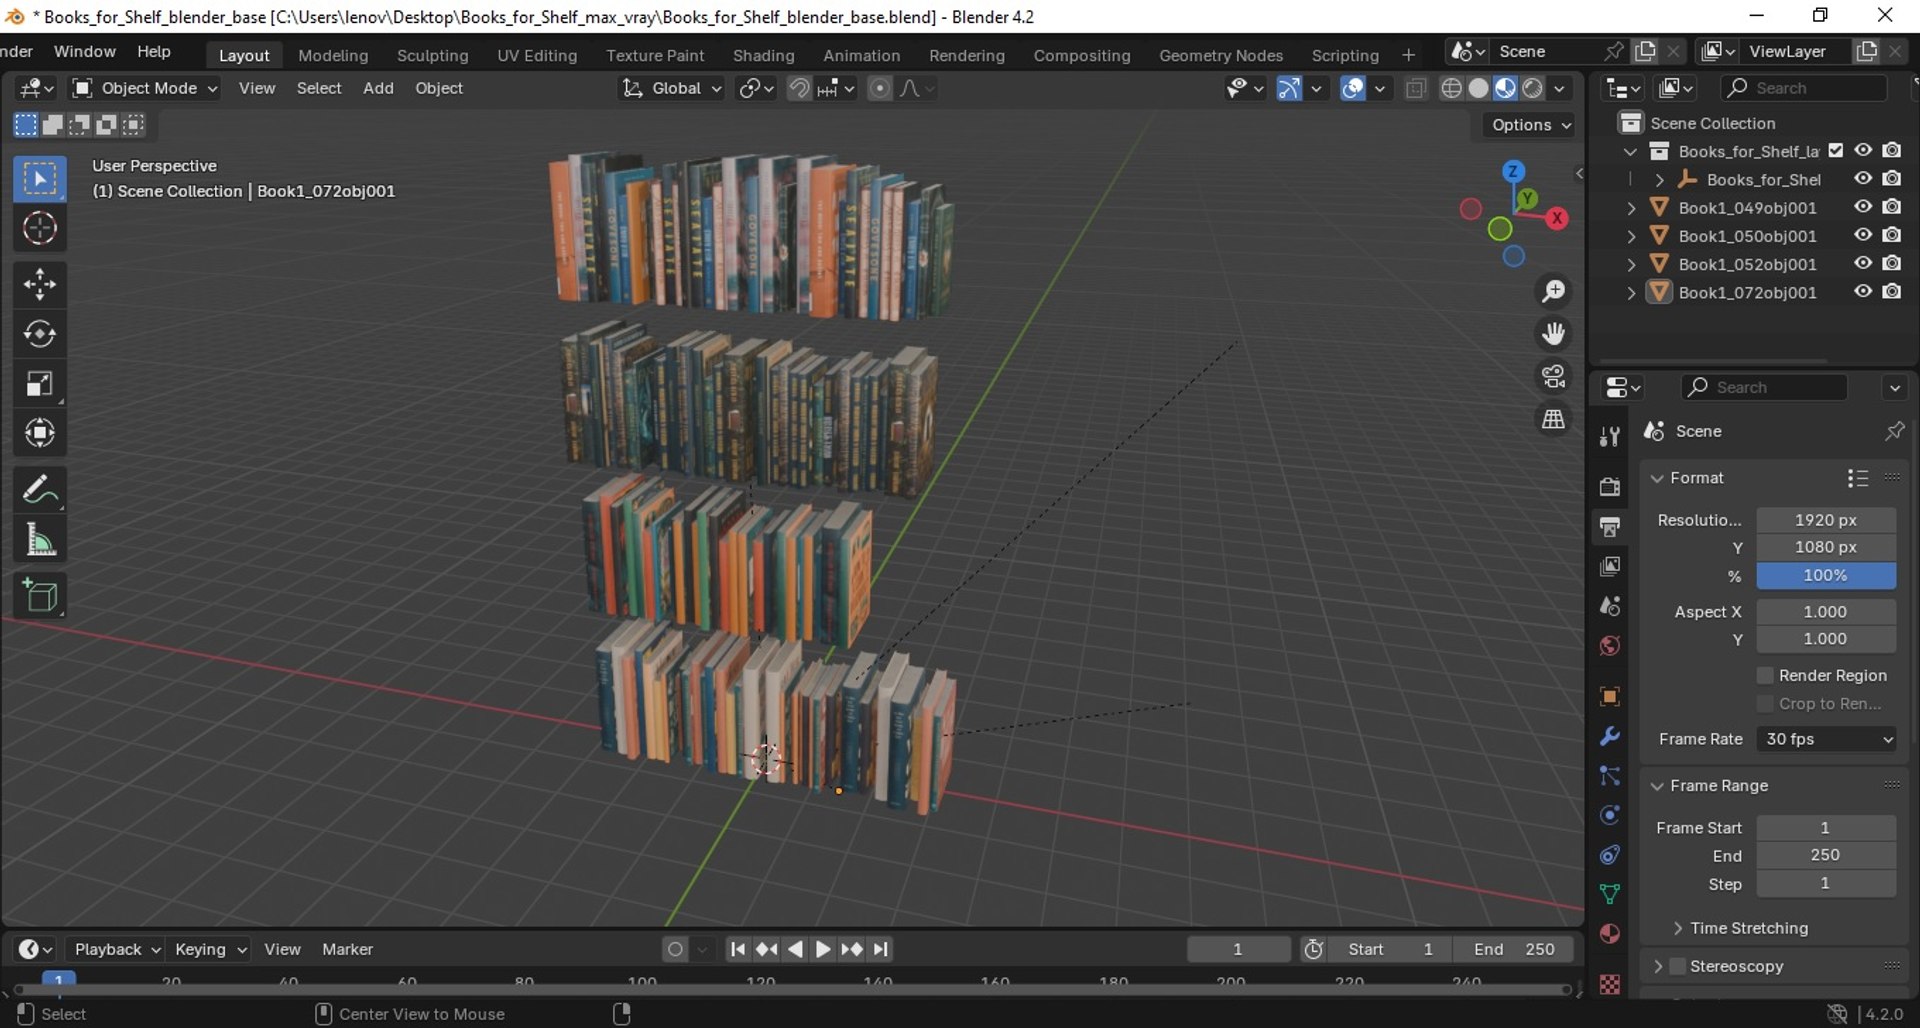Click the Pan view hand icon
Viewport: 1920px width, 1028px height.
coord(1553,334)
